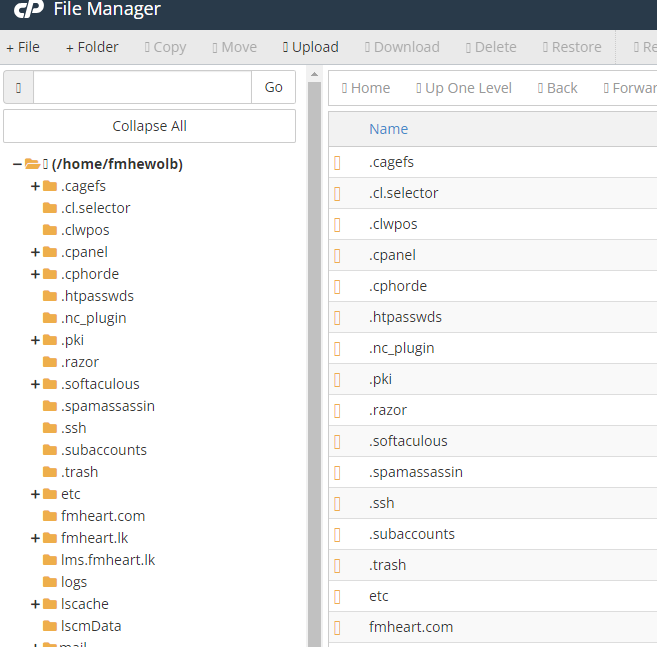Click inside the path input field
The height and width of the screenshot is (647, 657).
[142, 87]
